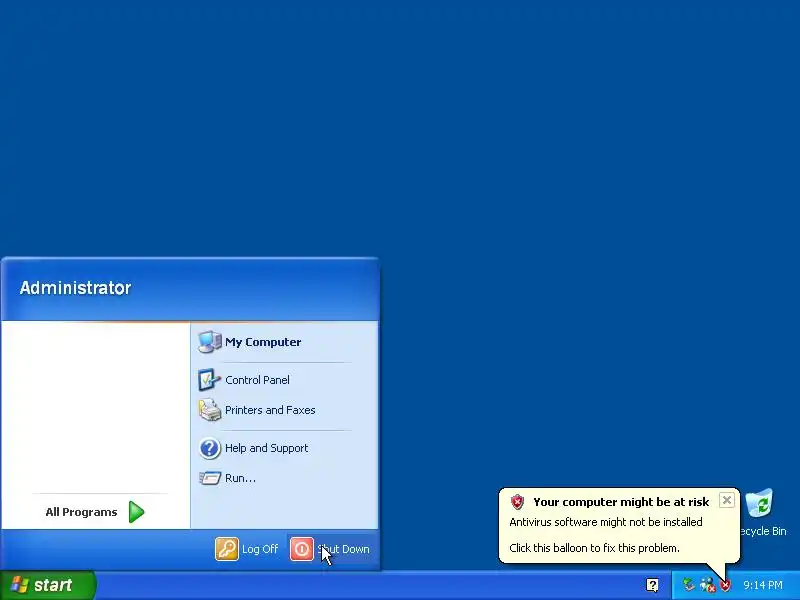Click the My Computer monitor icon

pyautogui.click(x=209, y=342)
